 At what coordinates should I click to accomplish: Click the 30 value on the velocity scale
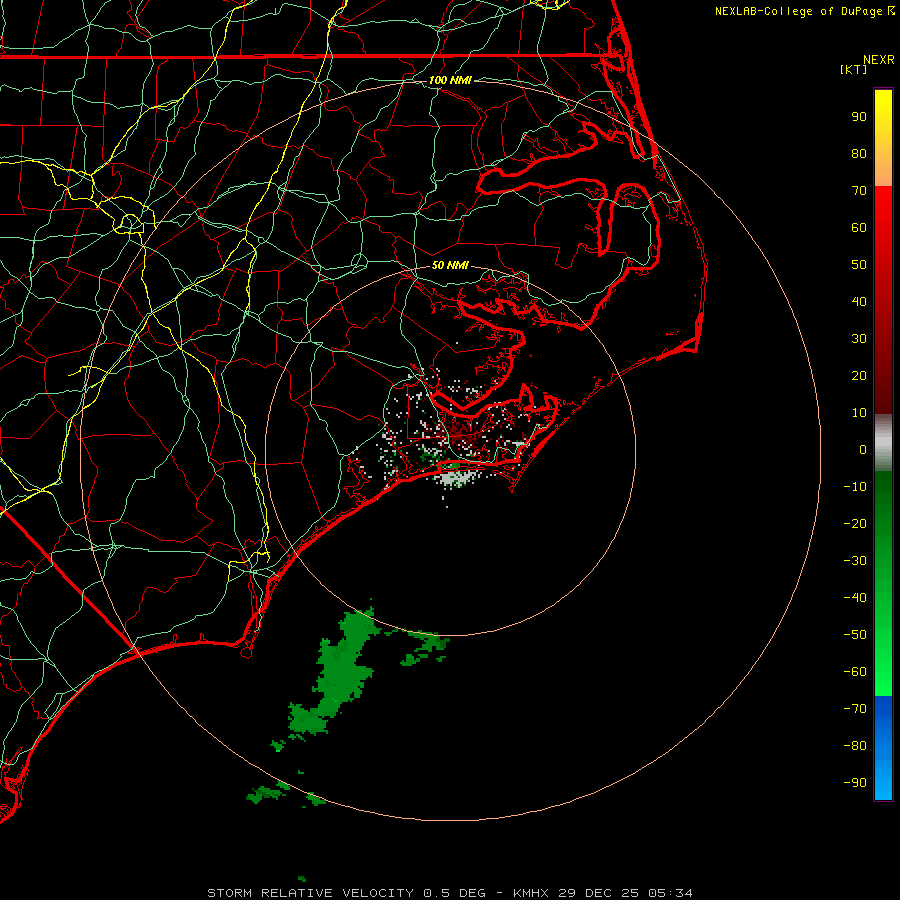(859, 339)
